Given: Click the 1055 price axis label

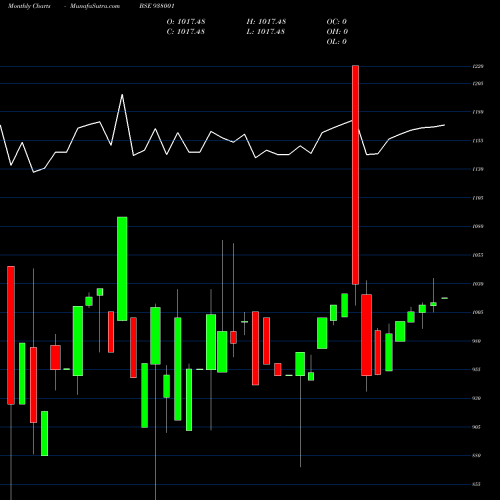Looking at the screenshot, I should tap(478, 255).
